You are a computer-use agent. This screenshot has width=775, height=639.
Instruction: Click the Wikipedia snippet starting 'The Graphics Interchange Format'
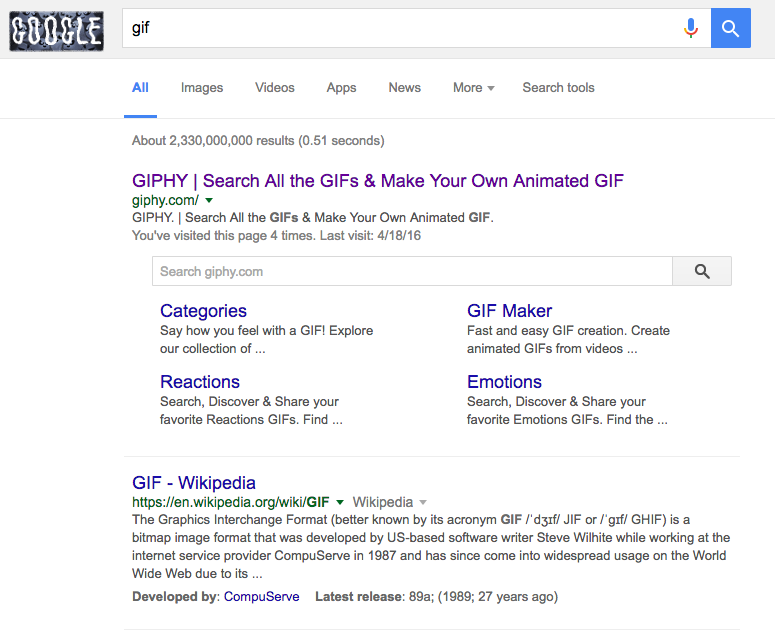[431, 547]
